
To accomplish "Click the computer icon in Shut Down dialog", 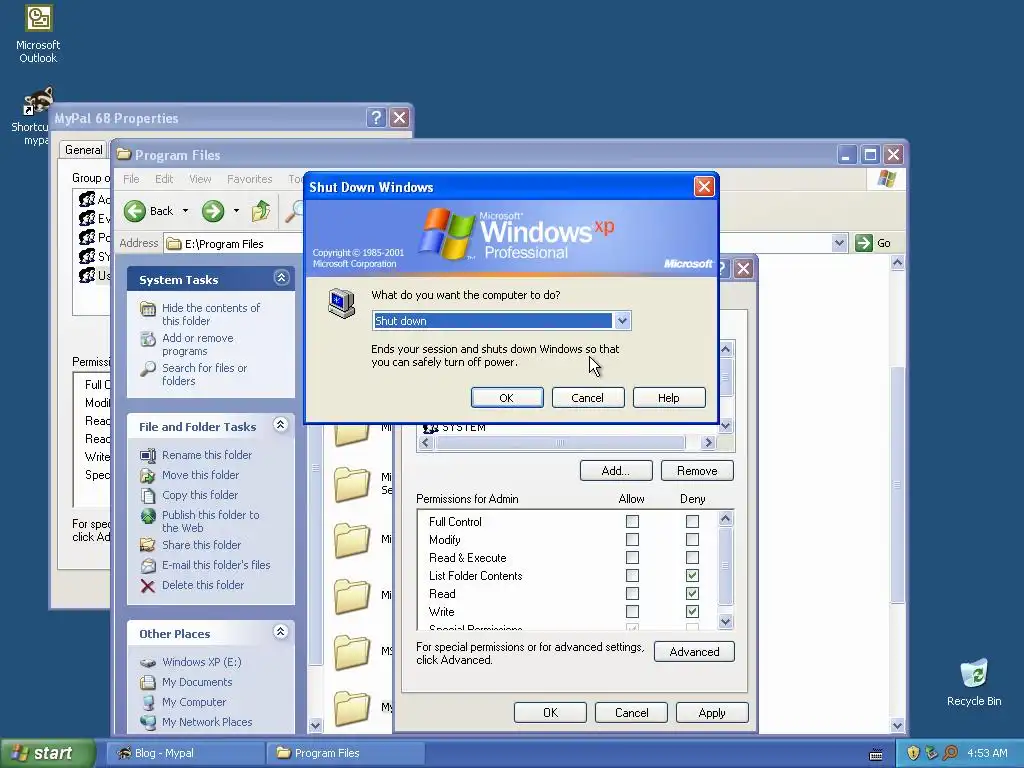I will pos(341,302).
